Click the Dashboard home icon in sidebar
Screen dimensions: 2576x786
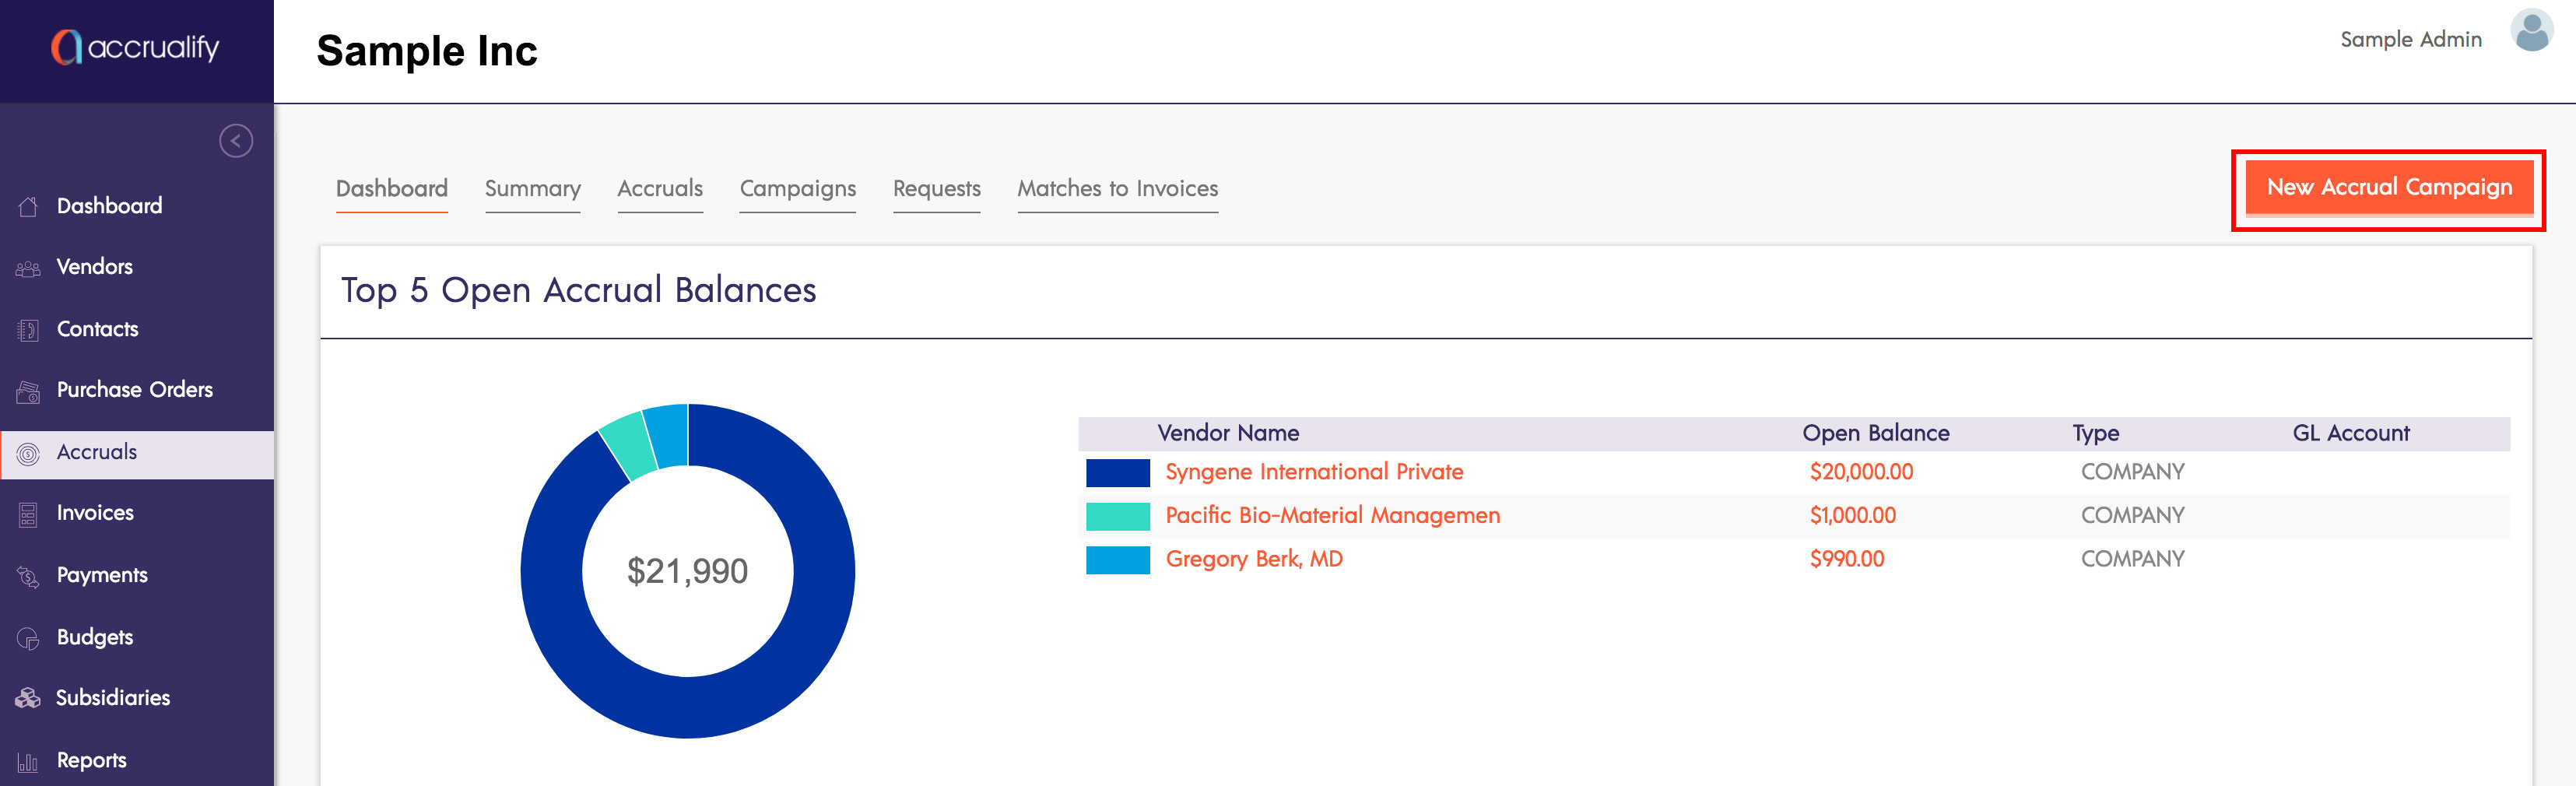[28, 206]
